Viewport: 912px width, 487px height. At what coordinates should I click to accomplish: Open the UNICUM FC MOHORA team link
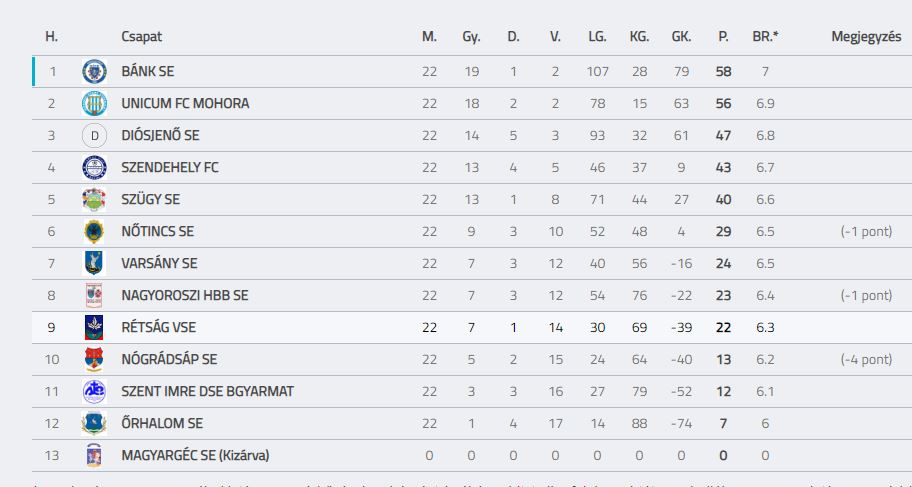click(x=185, y=104)
